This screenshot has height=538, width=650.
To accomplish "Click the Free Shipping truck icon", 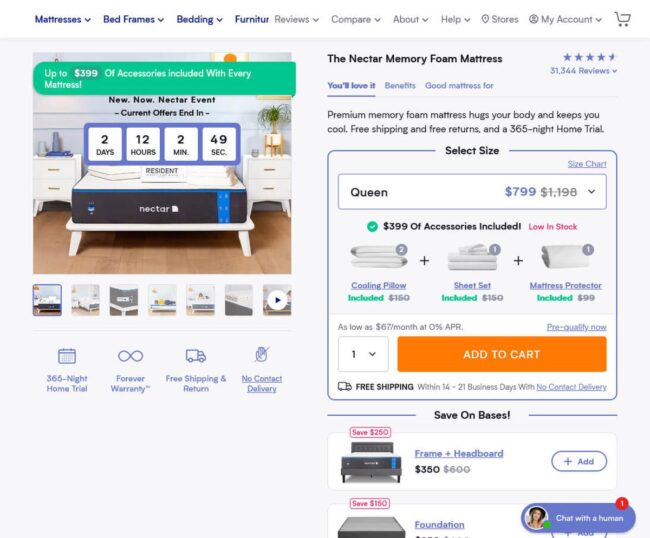I will pos(196,356).
